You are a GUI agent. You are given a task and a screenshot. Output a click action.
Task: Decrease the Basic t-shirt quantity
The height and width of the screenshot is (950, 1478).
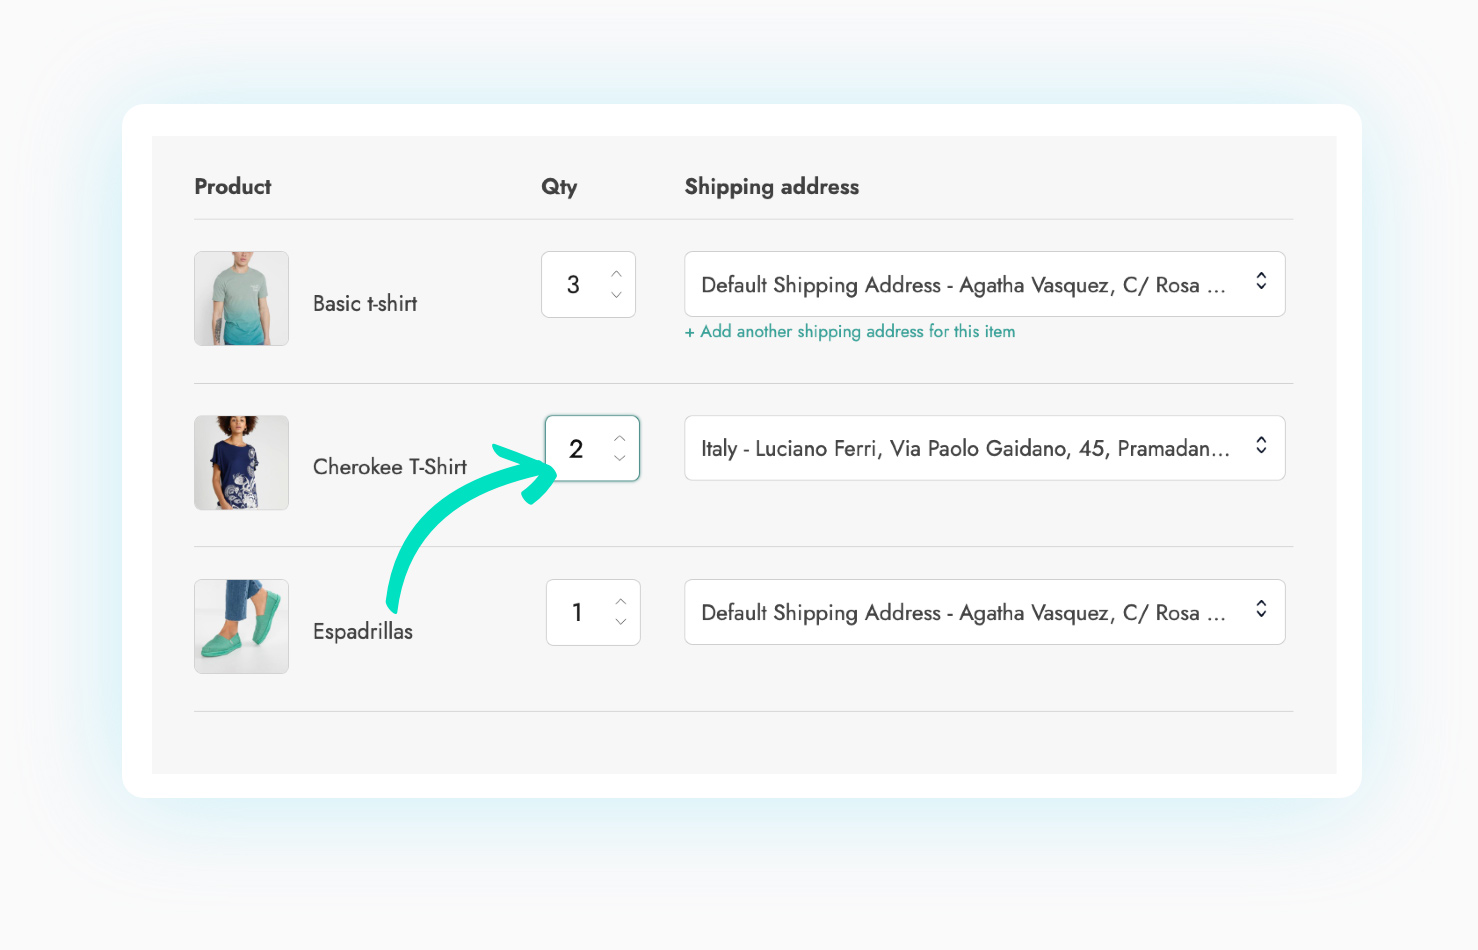click(x=617, y=296)
